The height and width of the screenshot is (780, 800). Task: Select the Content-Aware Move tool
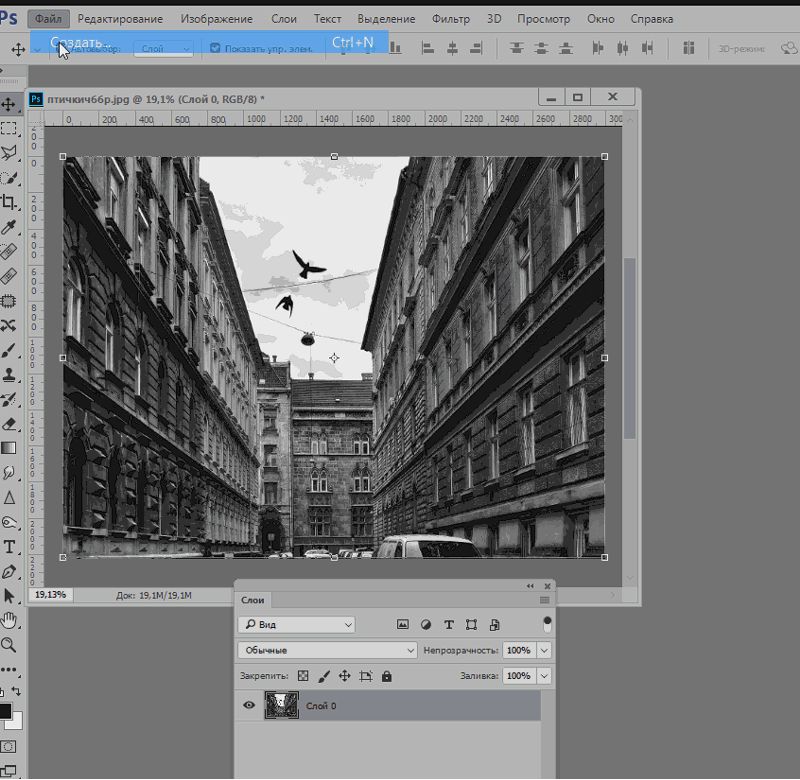click(9, 325)
